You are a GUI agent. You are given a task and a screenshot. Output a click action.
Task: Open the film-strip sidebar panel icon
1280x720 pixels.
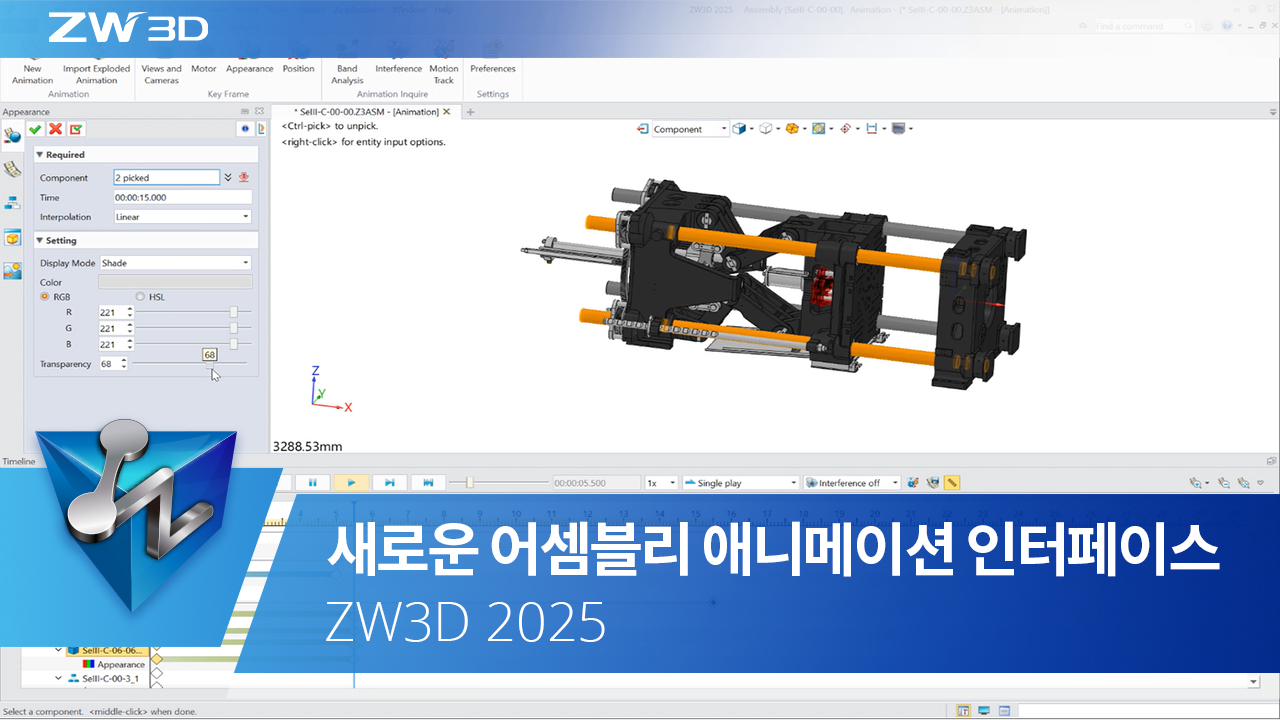(12, 169)
